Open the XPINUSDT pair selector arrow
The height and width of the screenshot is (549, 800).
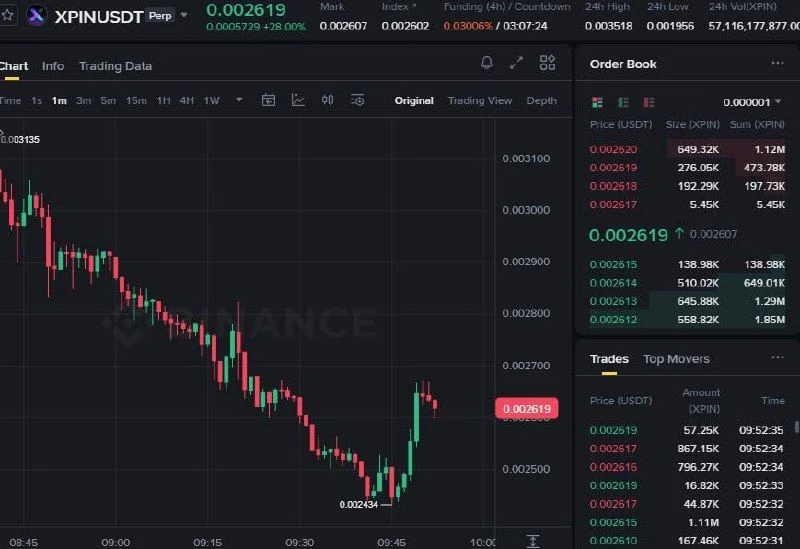[184, 15]
